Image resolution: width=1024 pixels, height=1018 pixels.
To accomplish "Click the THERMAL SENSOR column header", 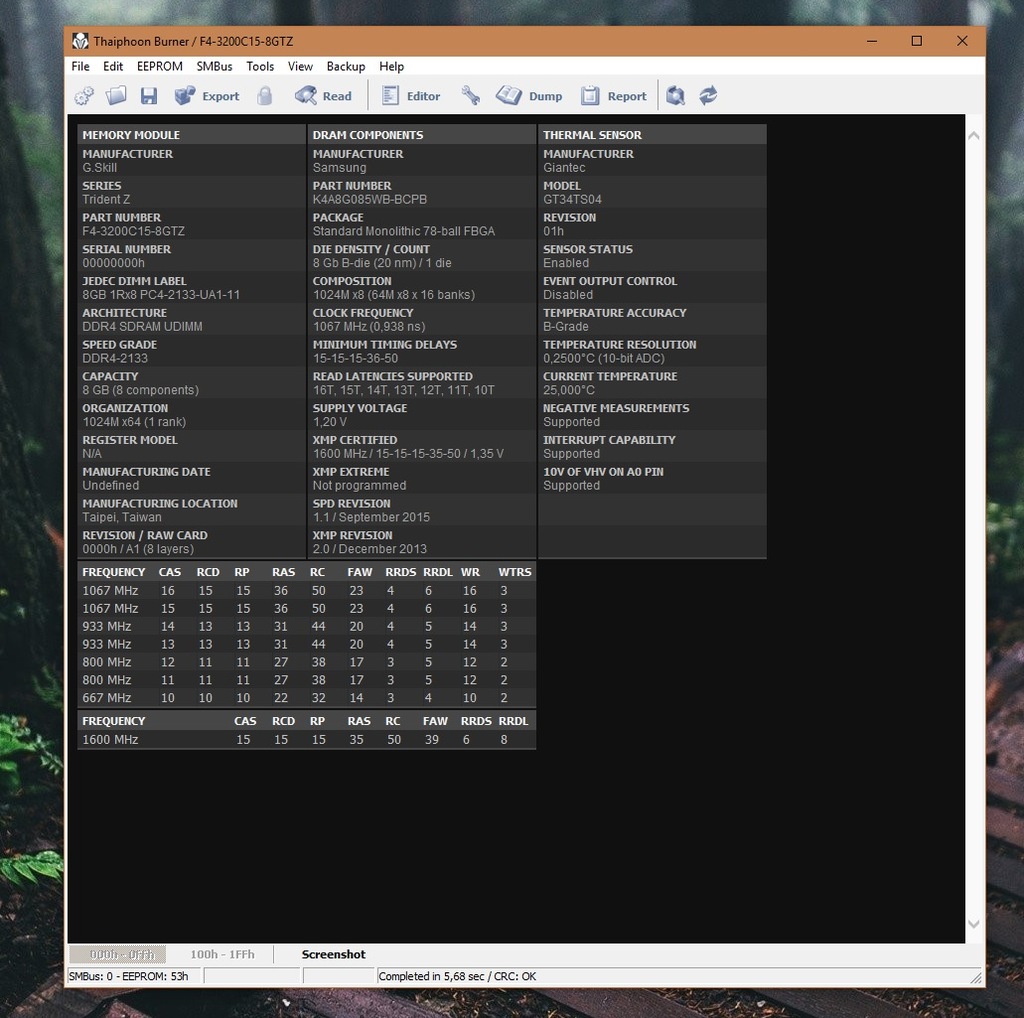I will tap(652, 135).
